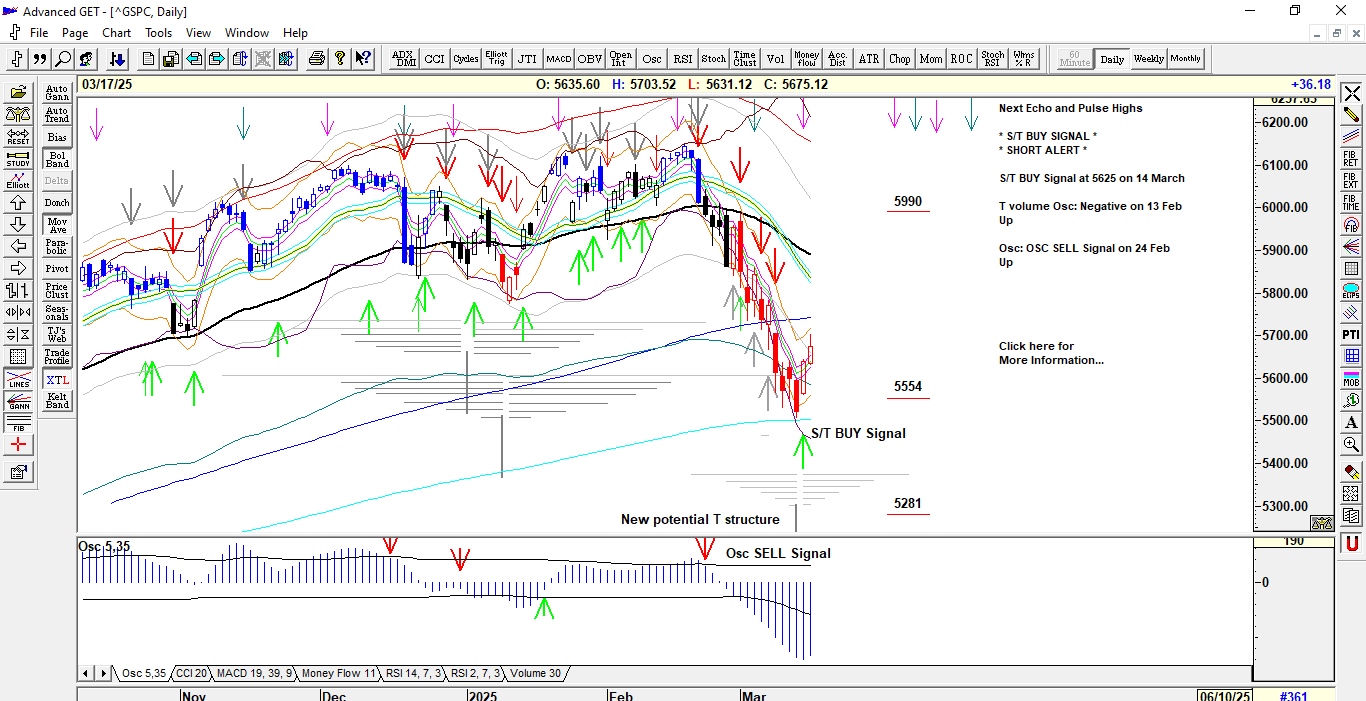This screenshot has width=1366, height=701.
Task: Click the printer icon
Action: click(x=317, y=59)
